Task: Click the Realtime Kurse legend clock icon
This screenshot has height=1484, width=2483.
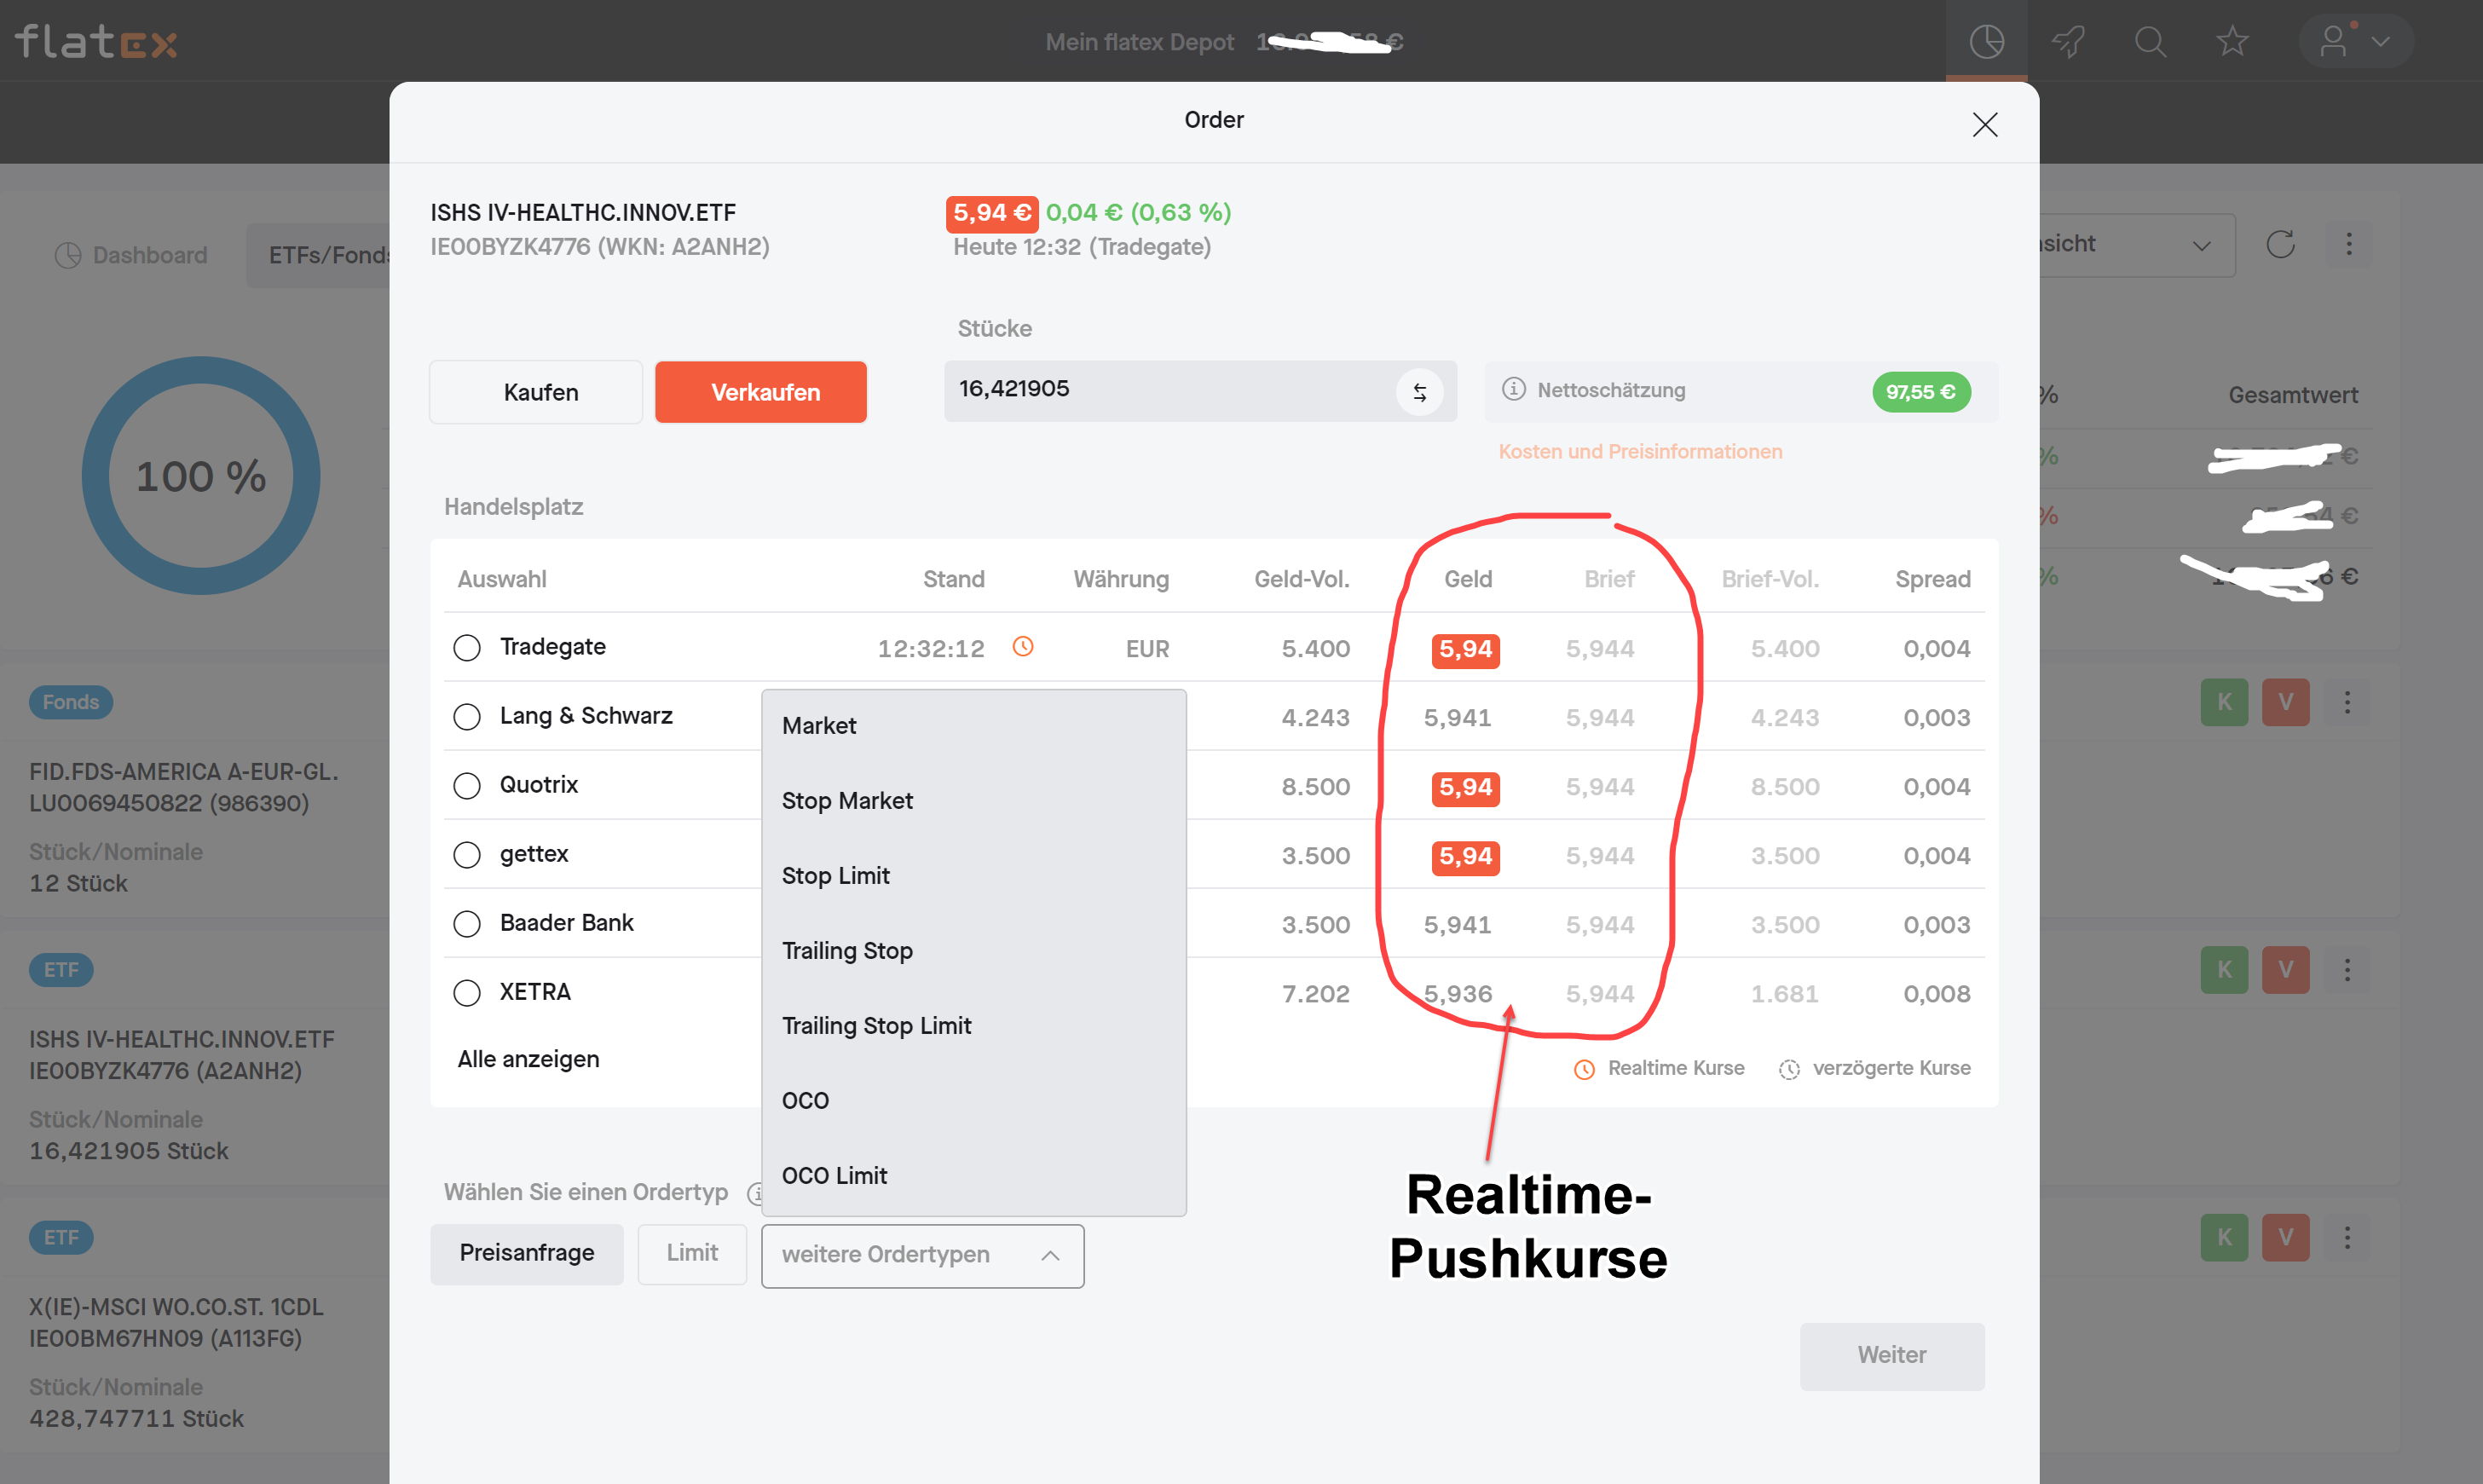Action: [1584, 1069]
